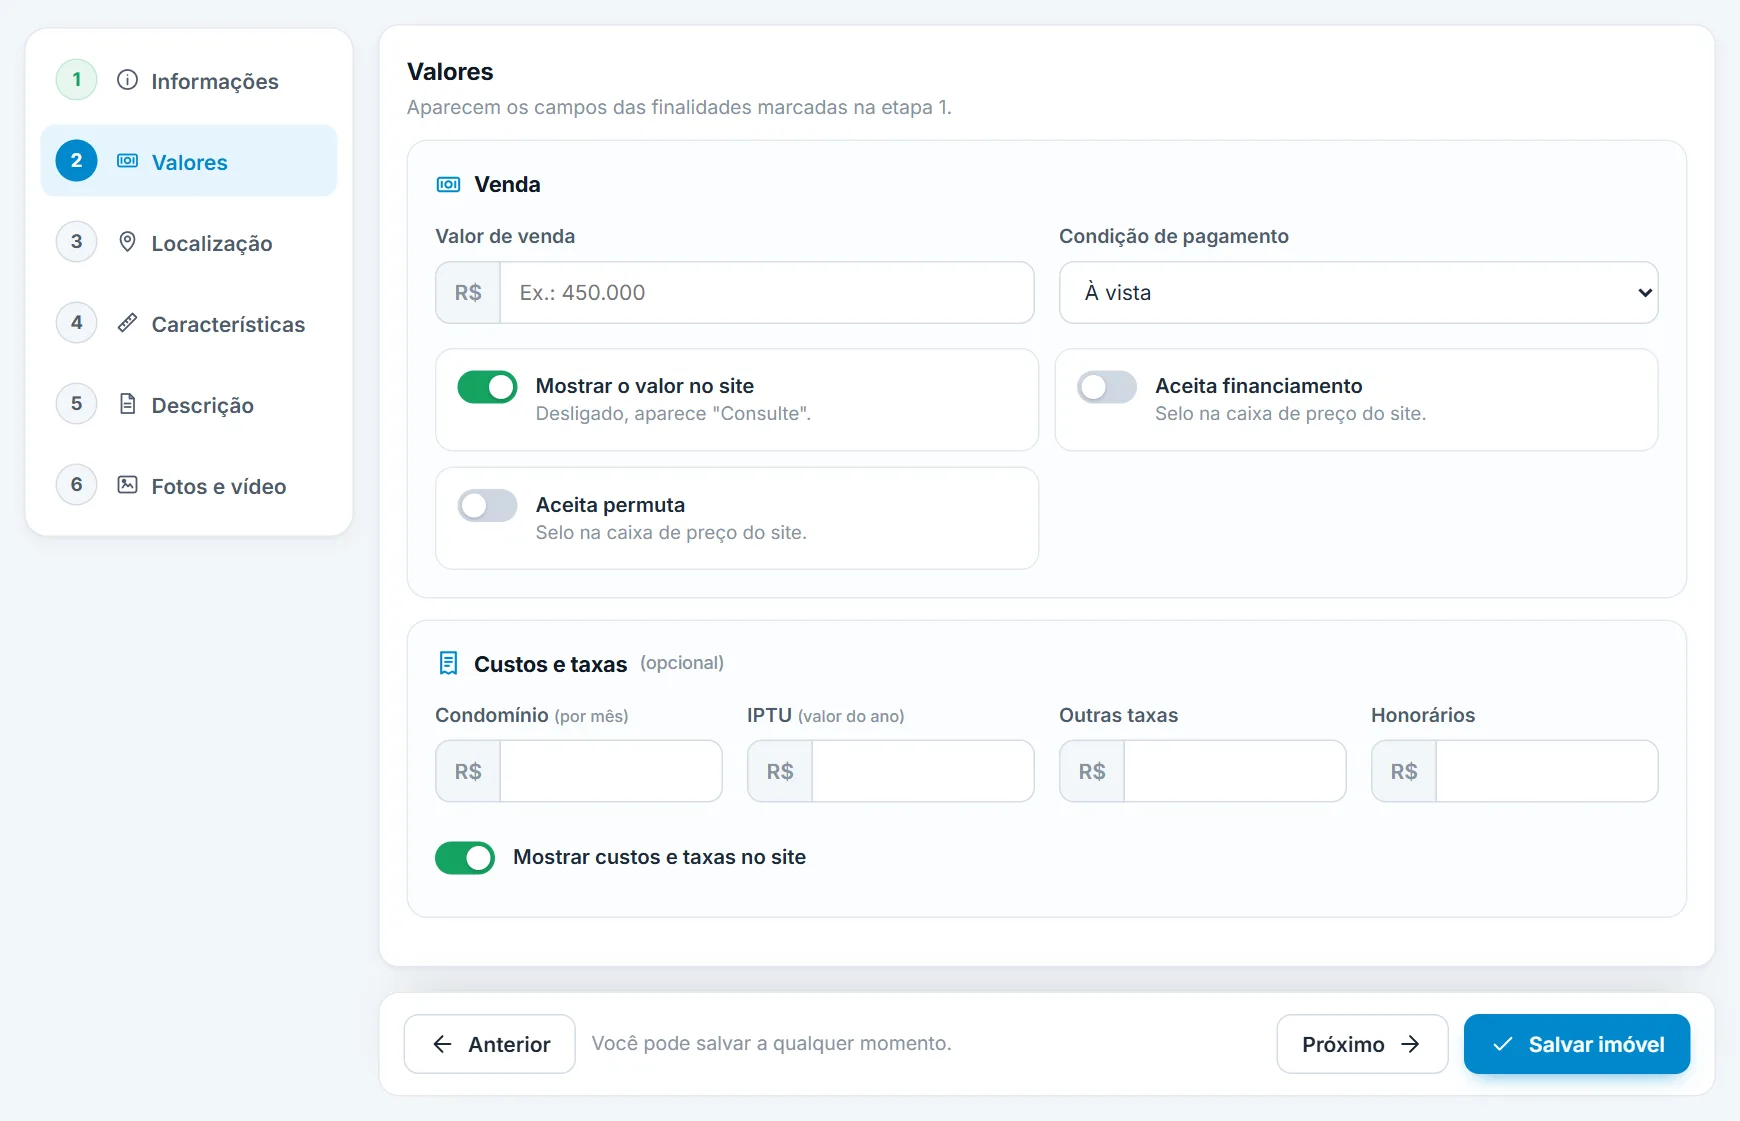Click the document icon for Descrição
Screen dimensions: 1740x1121
127,404
